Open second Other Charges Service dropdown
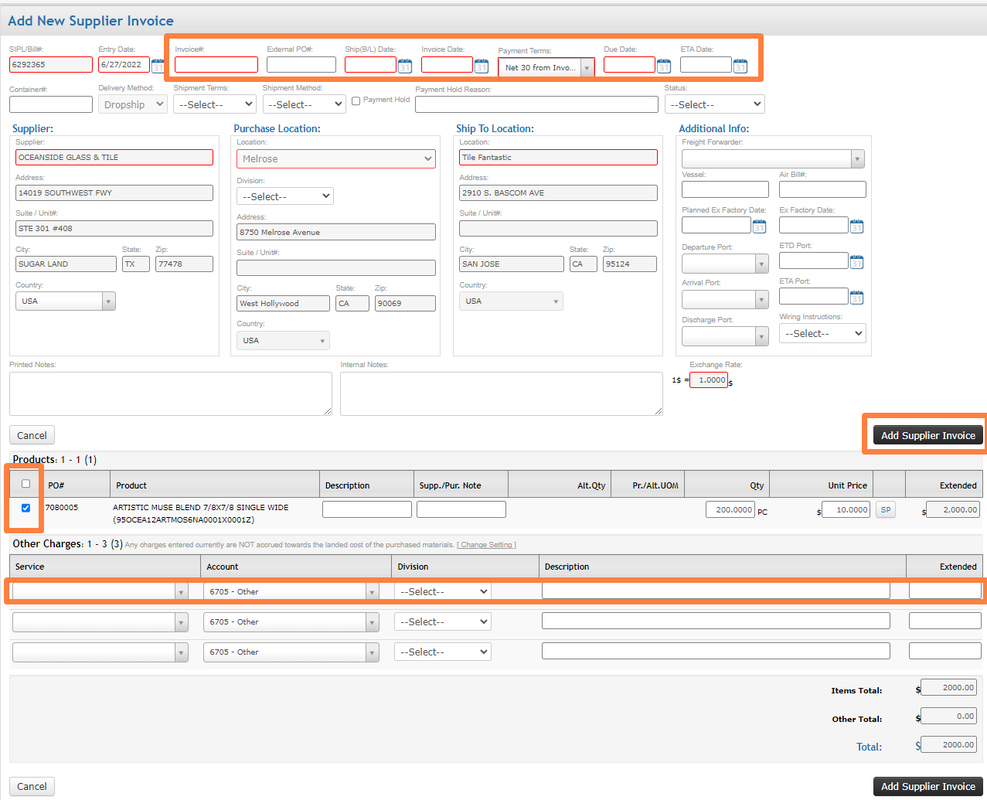The height and width of the screenshot is (800, 987). point(100,622)
